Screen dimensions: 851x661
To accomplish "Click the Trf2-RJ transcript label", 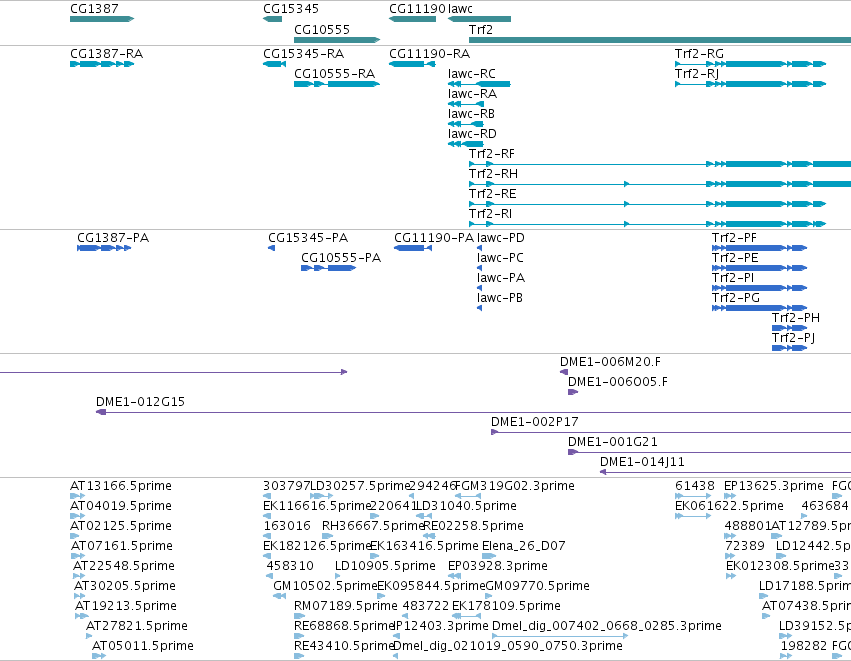I will [697, 74].
